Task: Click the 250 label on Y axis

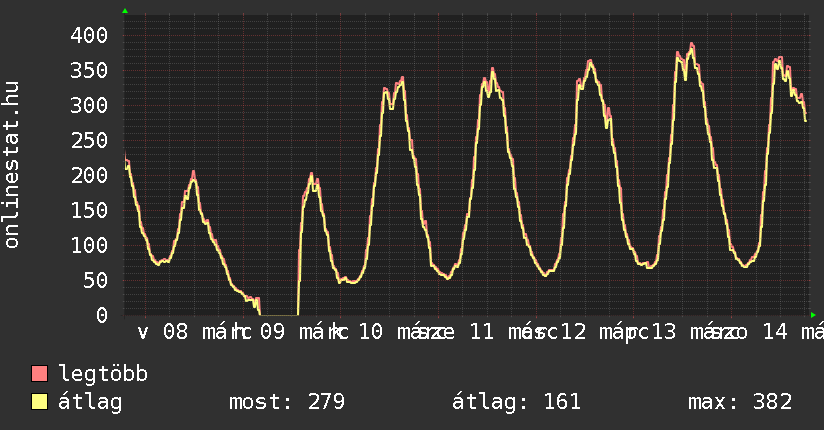Action: (x=89, y=140)
